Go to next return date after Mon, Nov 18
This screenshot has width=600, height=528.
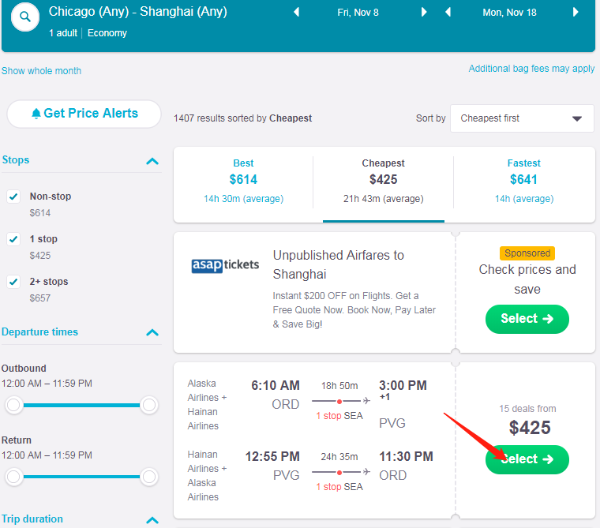576,12
